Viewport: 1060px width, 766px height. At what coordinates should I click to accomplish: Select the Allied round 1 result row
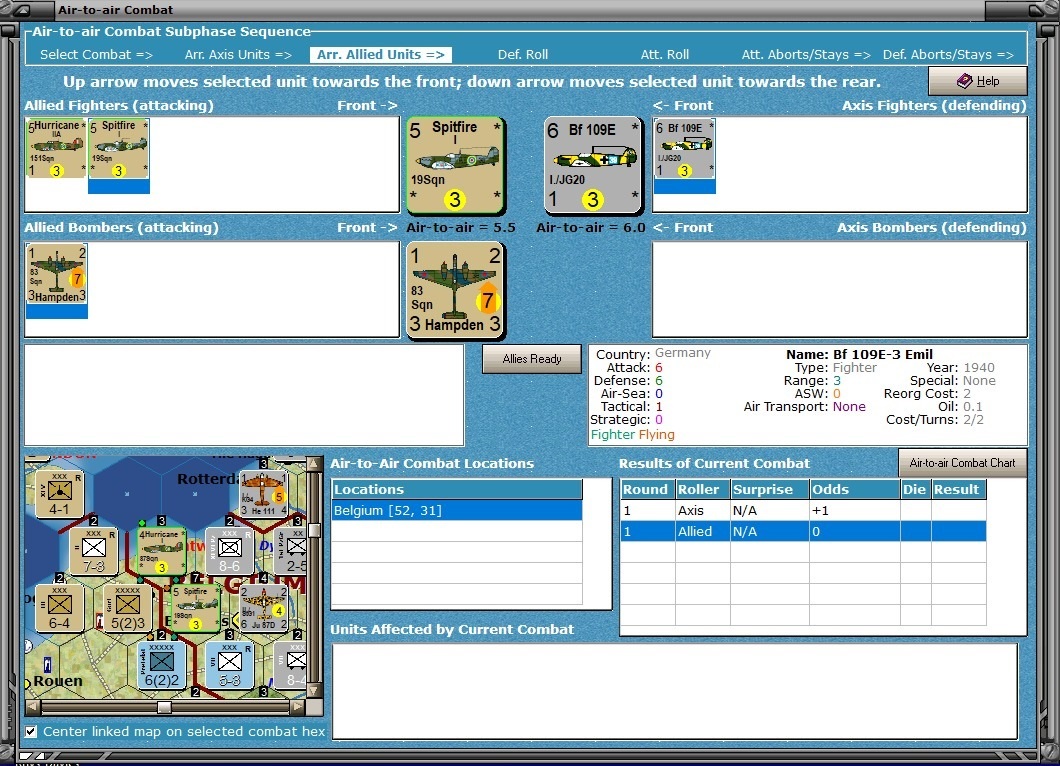click(802, 531)
